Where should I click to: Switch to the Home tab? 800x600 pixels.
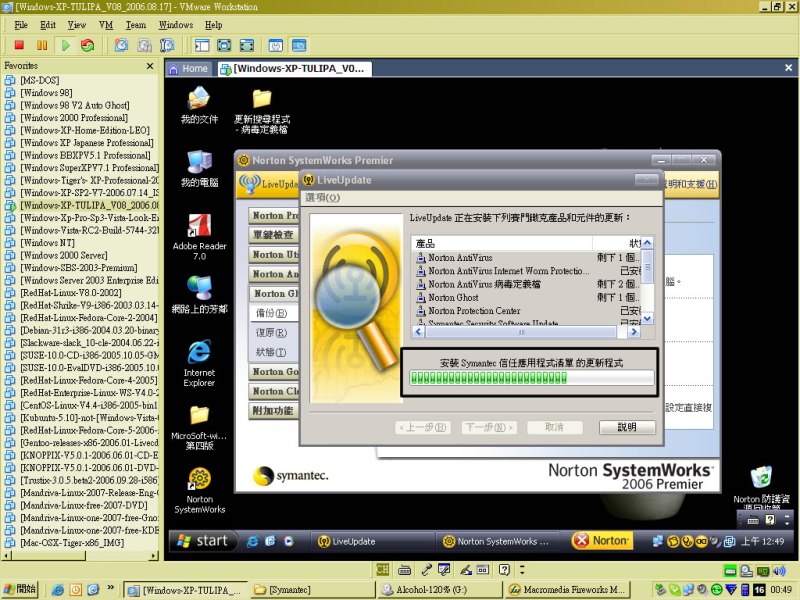188,69
